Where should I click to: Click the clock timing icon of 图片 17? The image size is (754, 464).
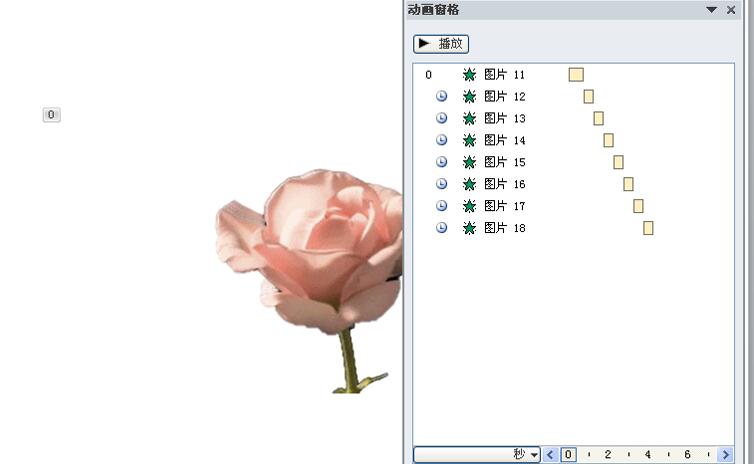tap(441, 205)
